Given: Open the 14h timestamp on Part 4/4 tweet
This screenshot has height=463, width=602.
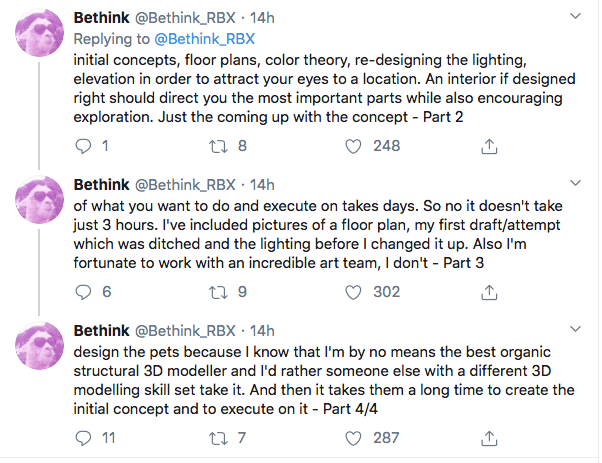Looking at the screenshot, I should pos(262,331).
